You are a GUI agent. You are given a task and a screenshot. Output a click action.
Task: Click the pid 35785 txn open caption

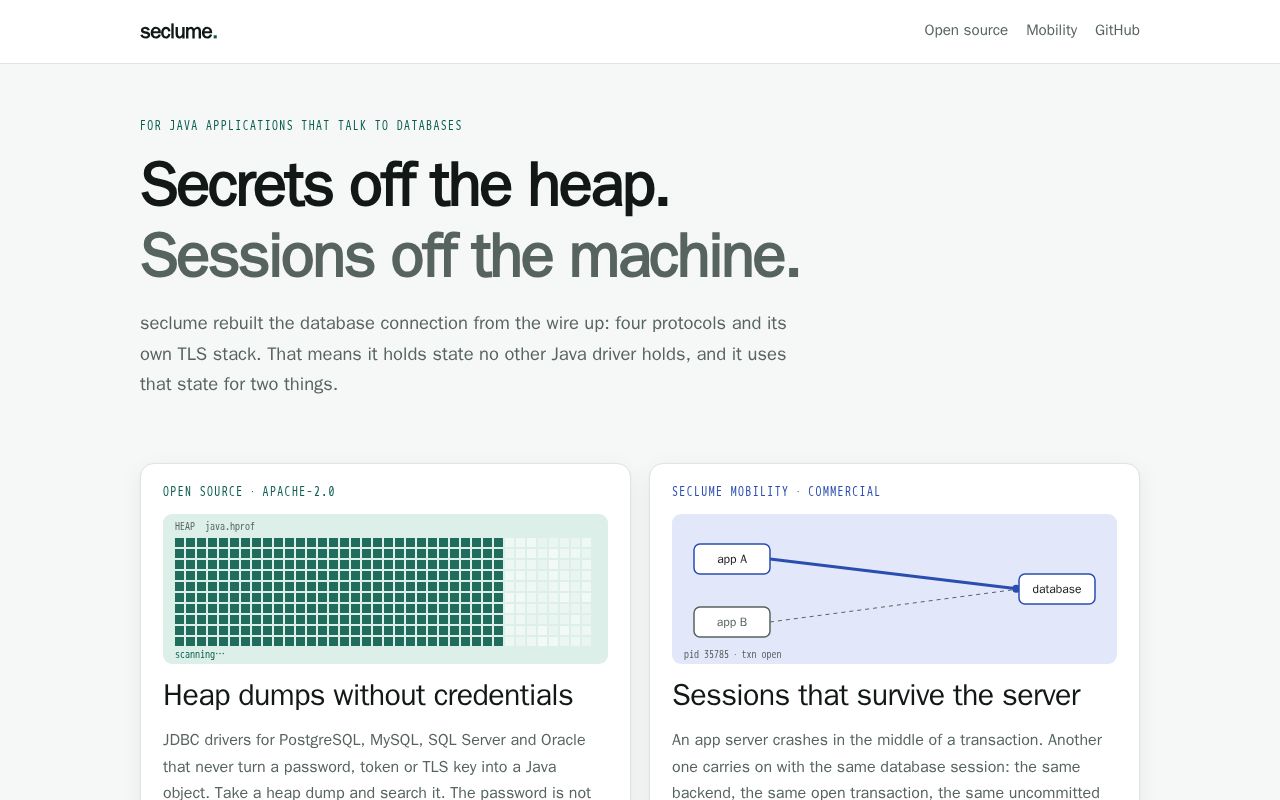[733, 654]
